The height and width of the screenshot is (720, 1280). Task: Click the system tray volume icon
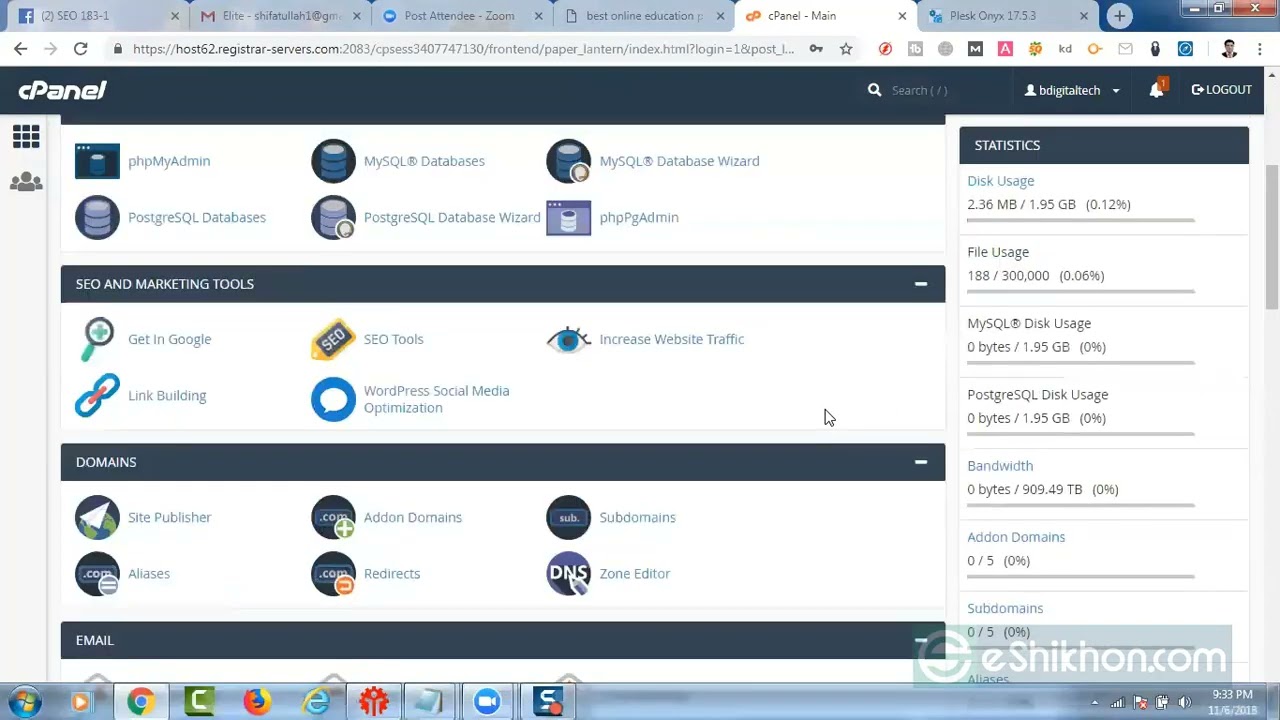pyautogui.click(x=1185, y=702)
